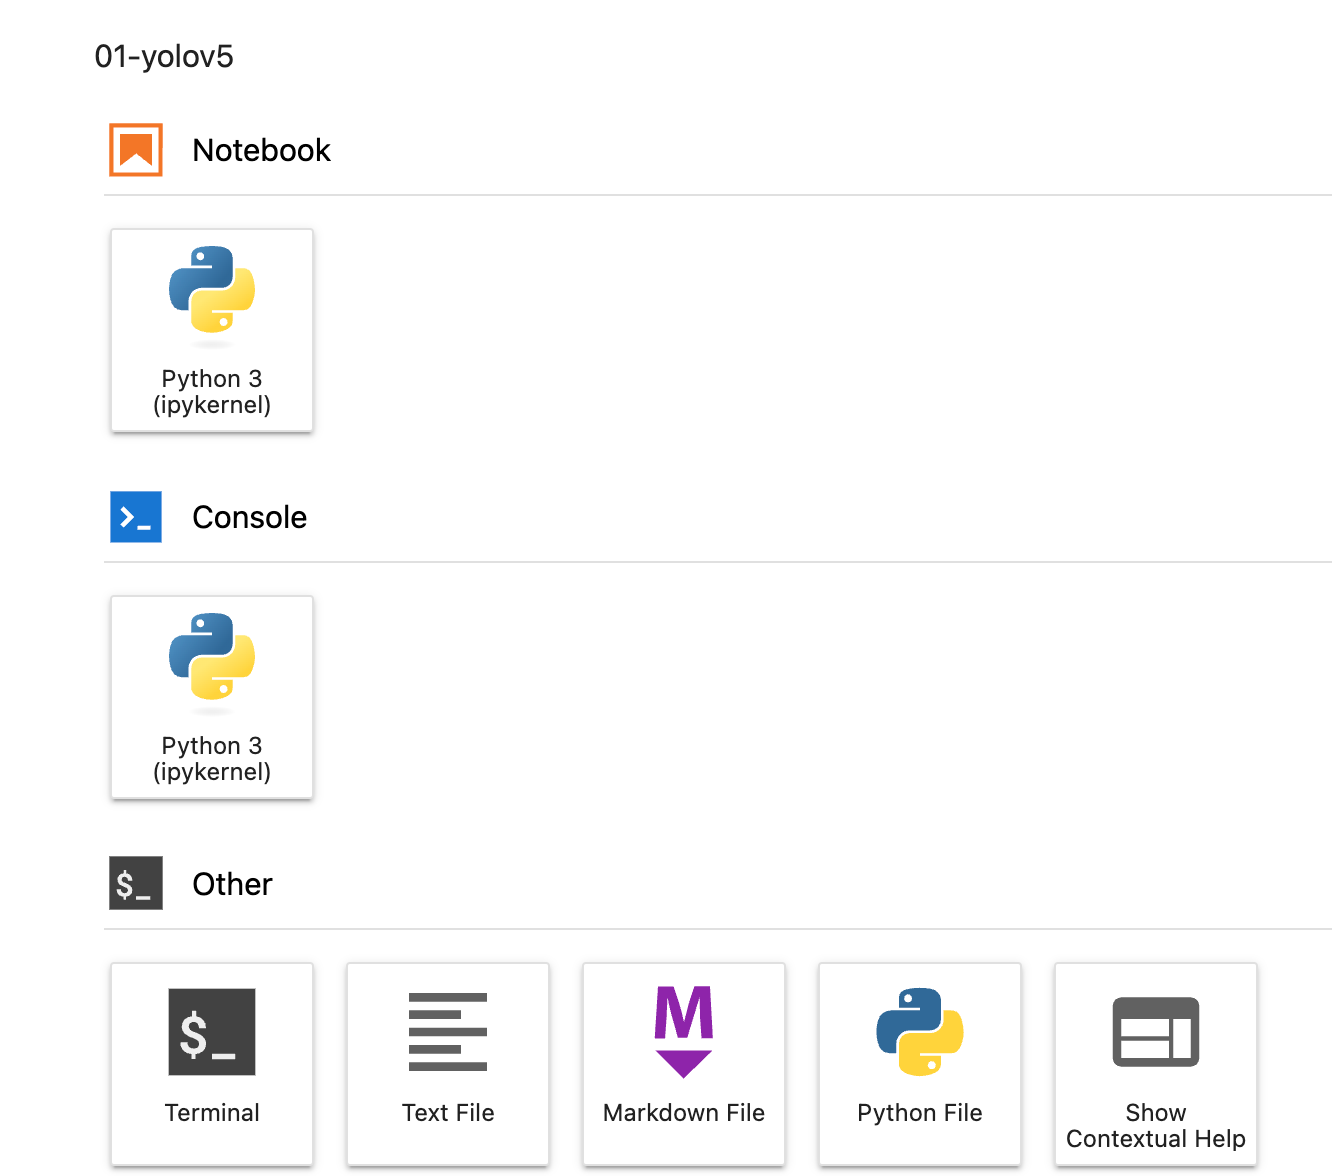The image size is (1332, 1176).
Task: Click the Console section heading
Action: (x=249, y=517)
